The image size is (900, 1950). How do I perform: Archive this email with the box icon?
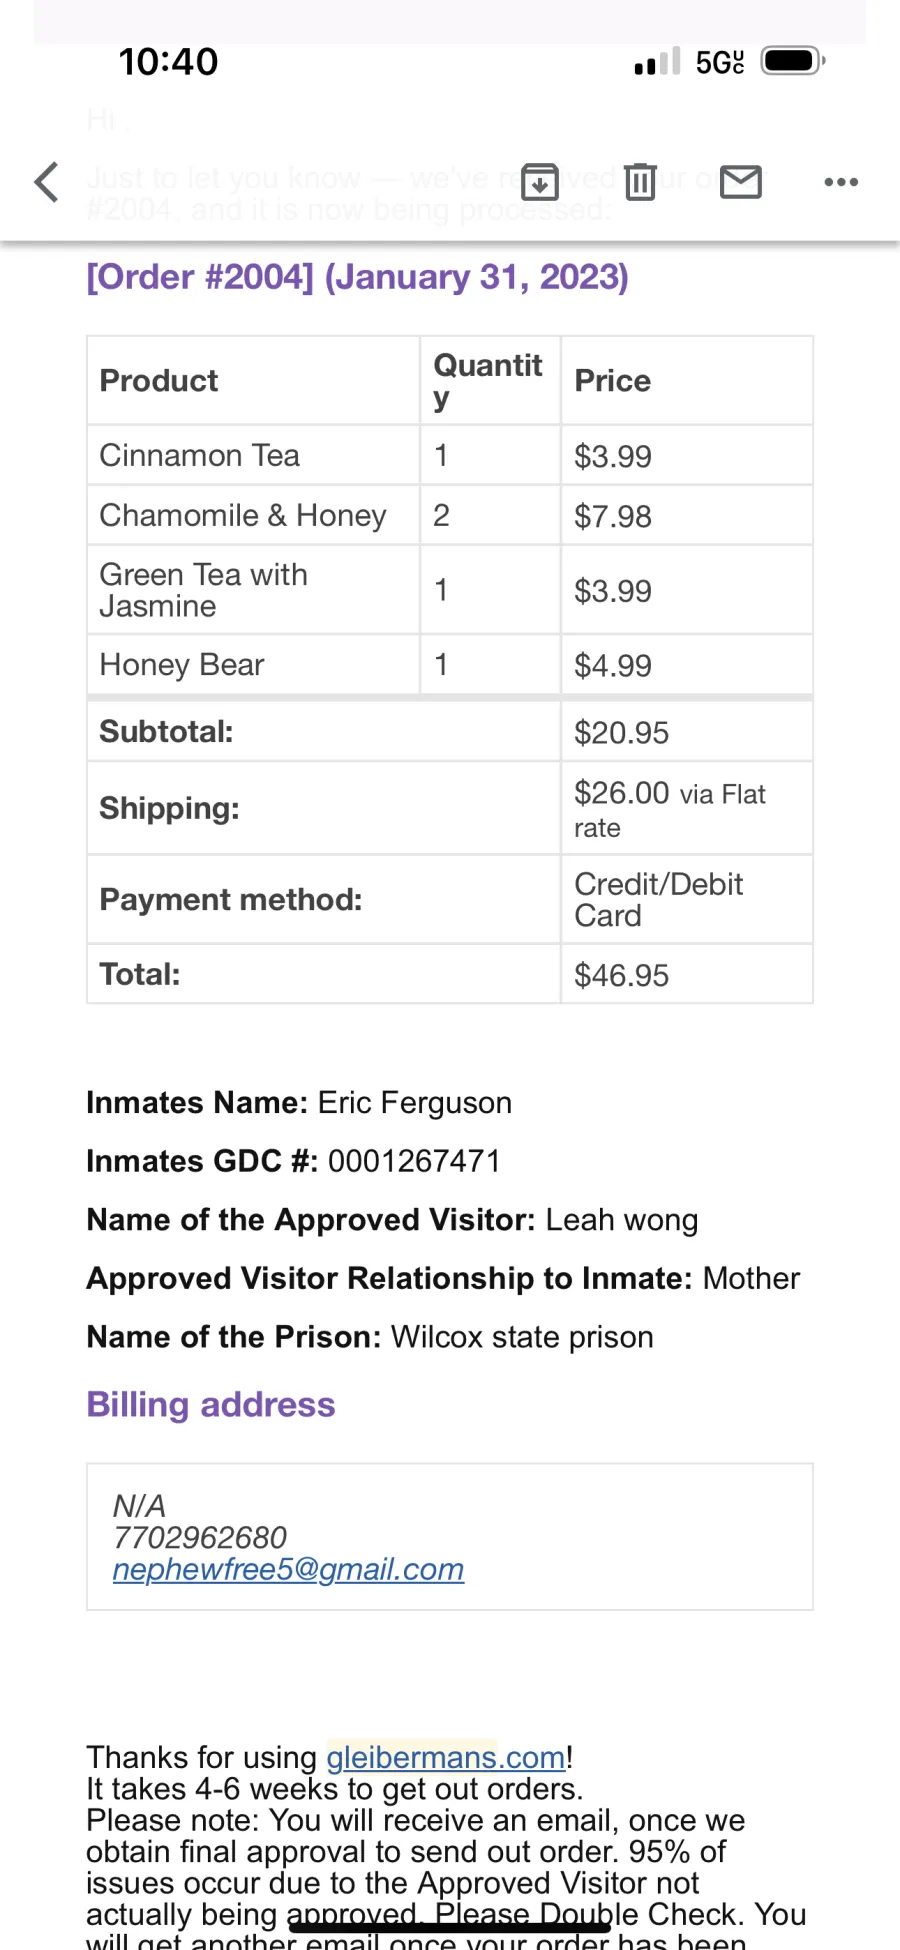(x=540, y=181)
